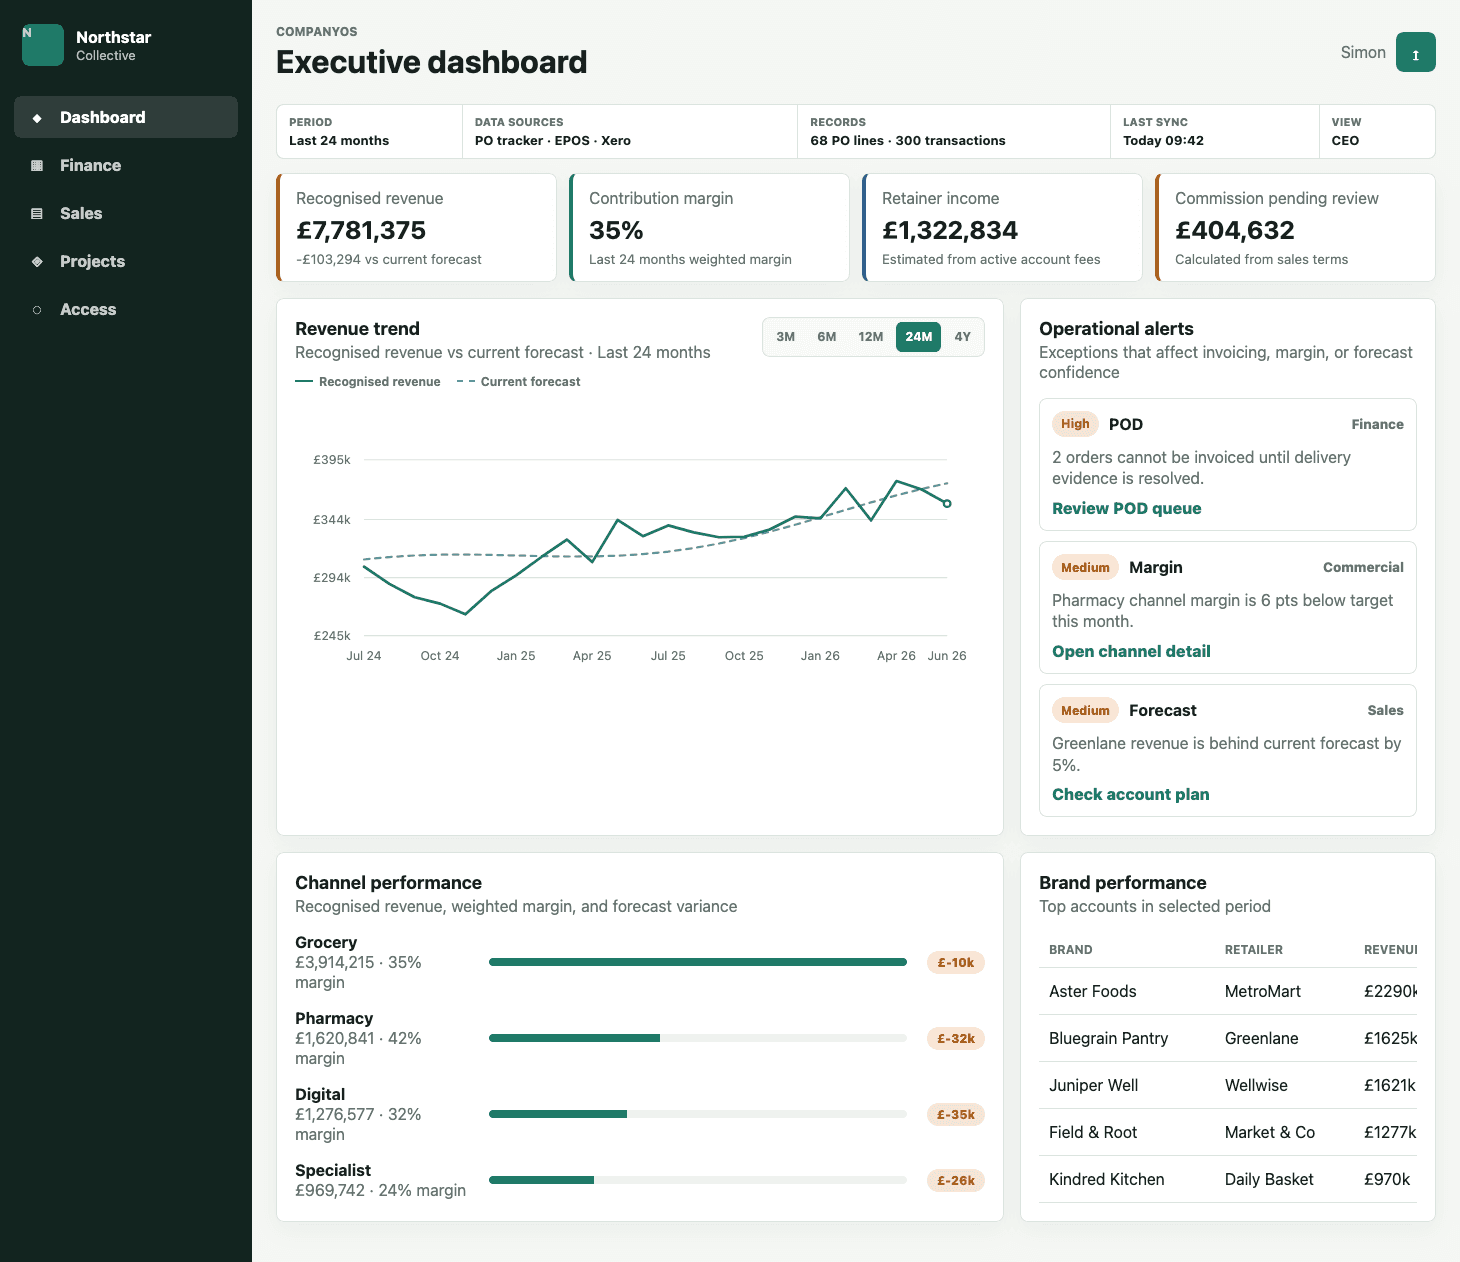
Task: Click the Medium badge on the Forecast alert
Action: (1085, 710)
